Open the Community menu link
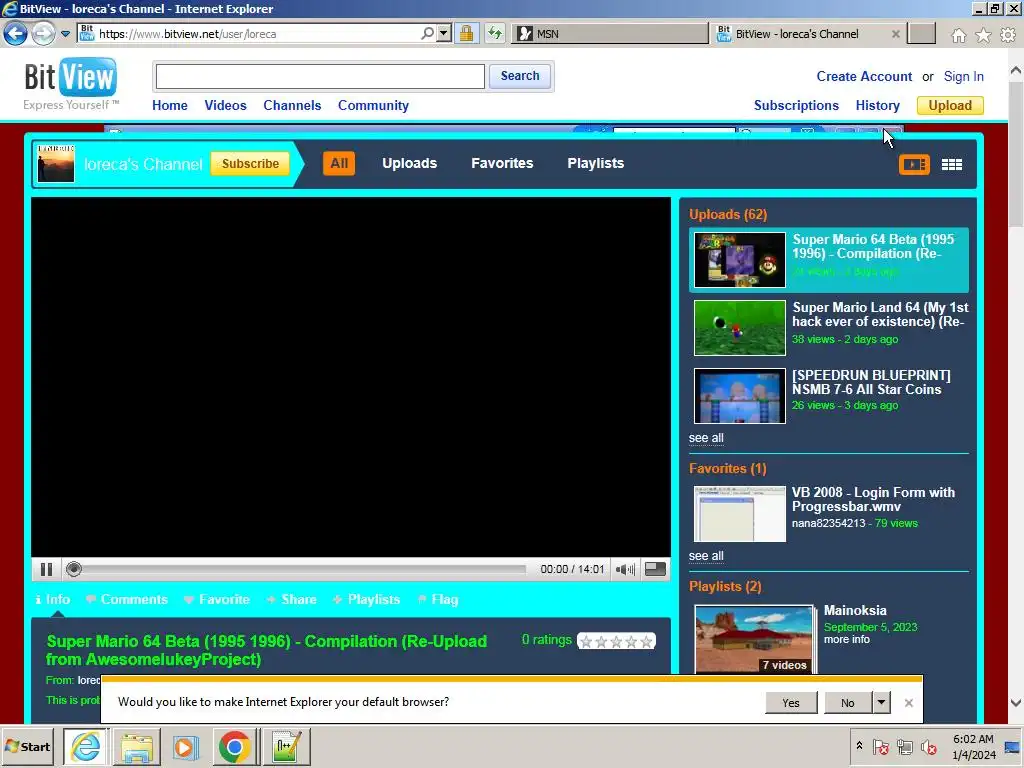 click(x=373, y=105)
